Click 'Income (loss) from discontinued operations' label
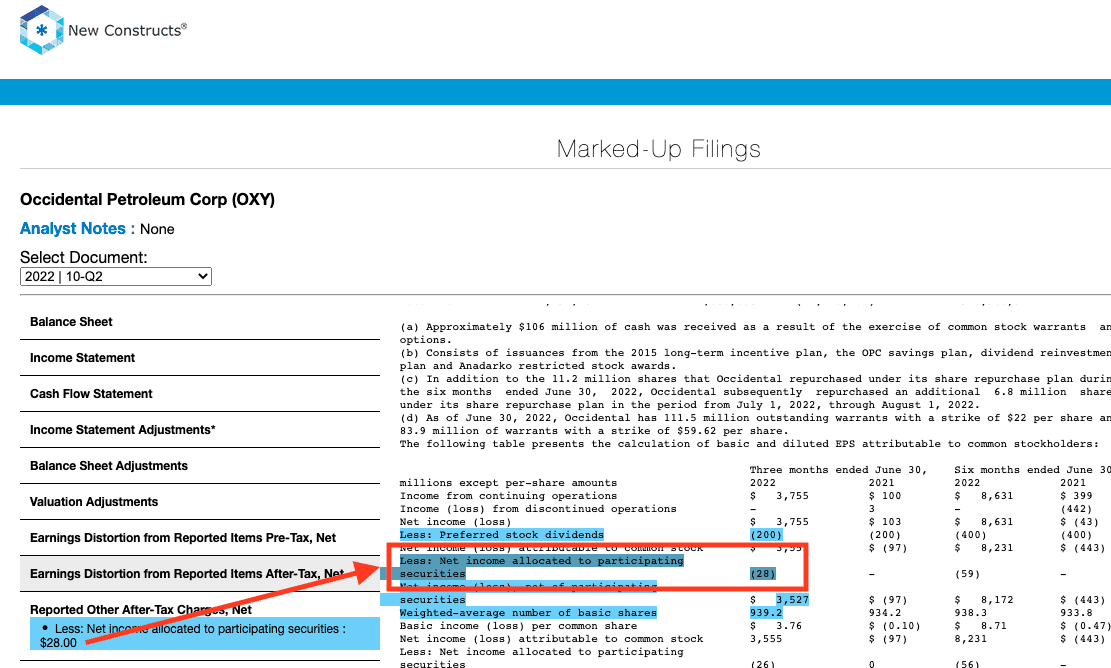1111x668 pixels. pyautogui.click(x=538, y=509)
